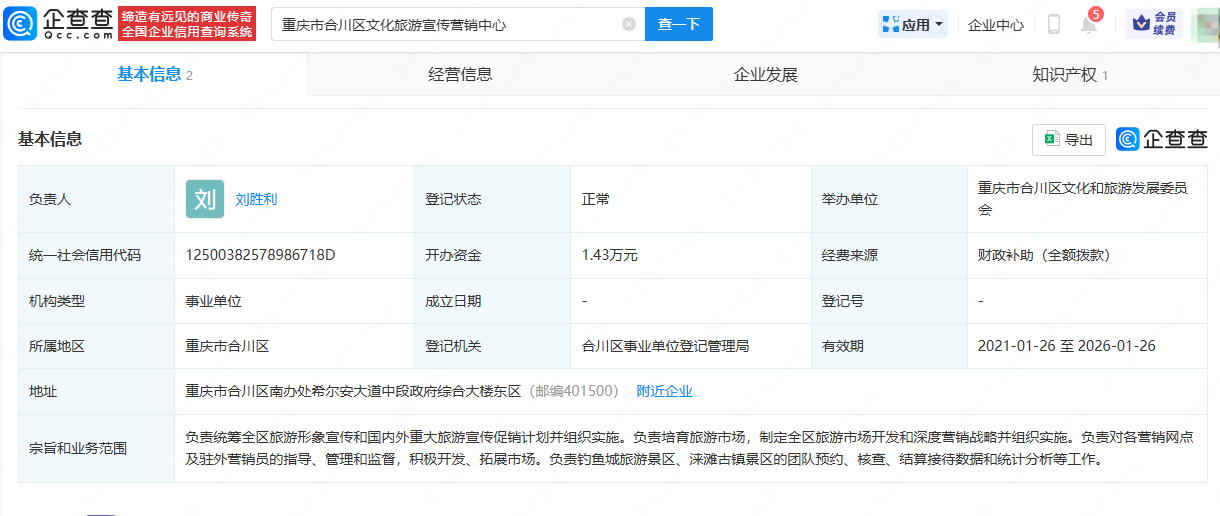This screenshot has width=1220, height=516.
Task: Click the 附近企业 link
Action: point(664,391)
